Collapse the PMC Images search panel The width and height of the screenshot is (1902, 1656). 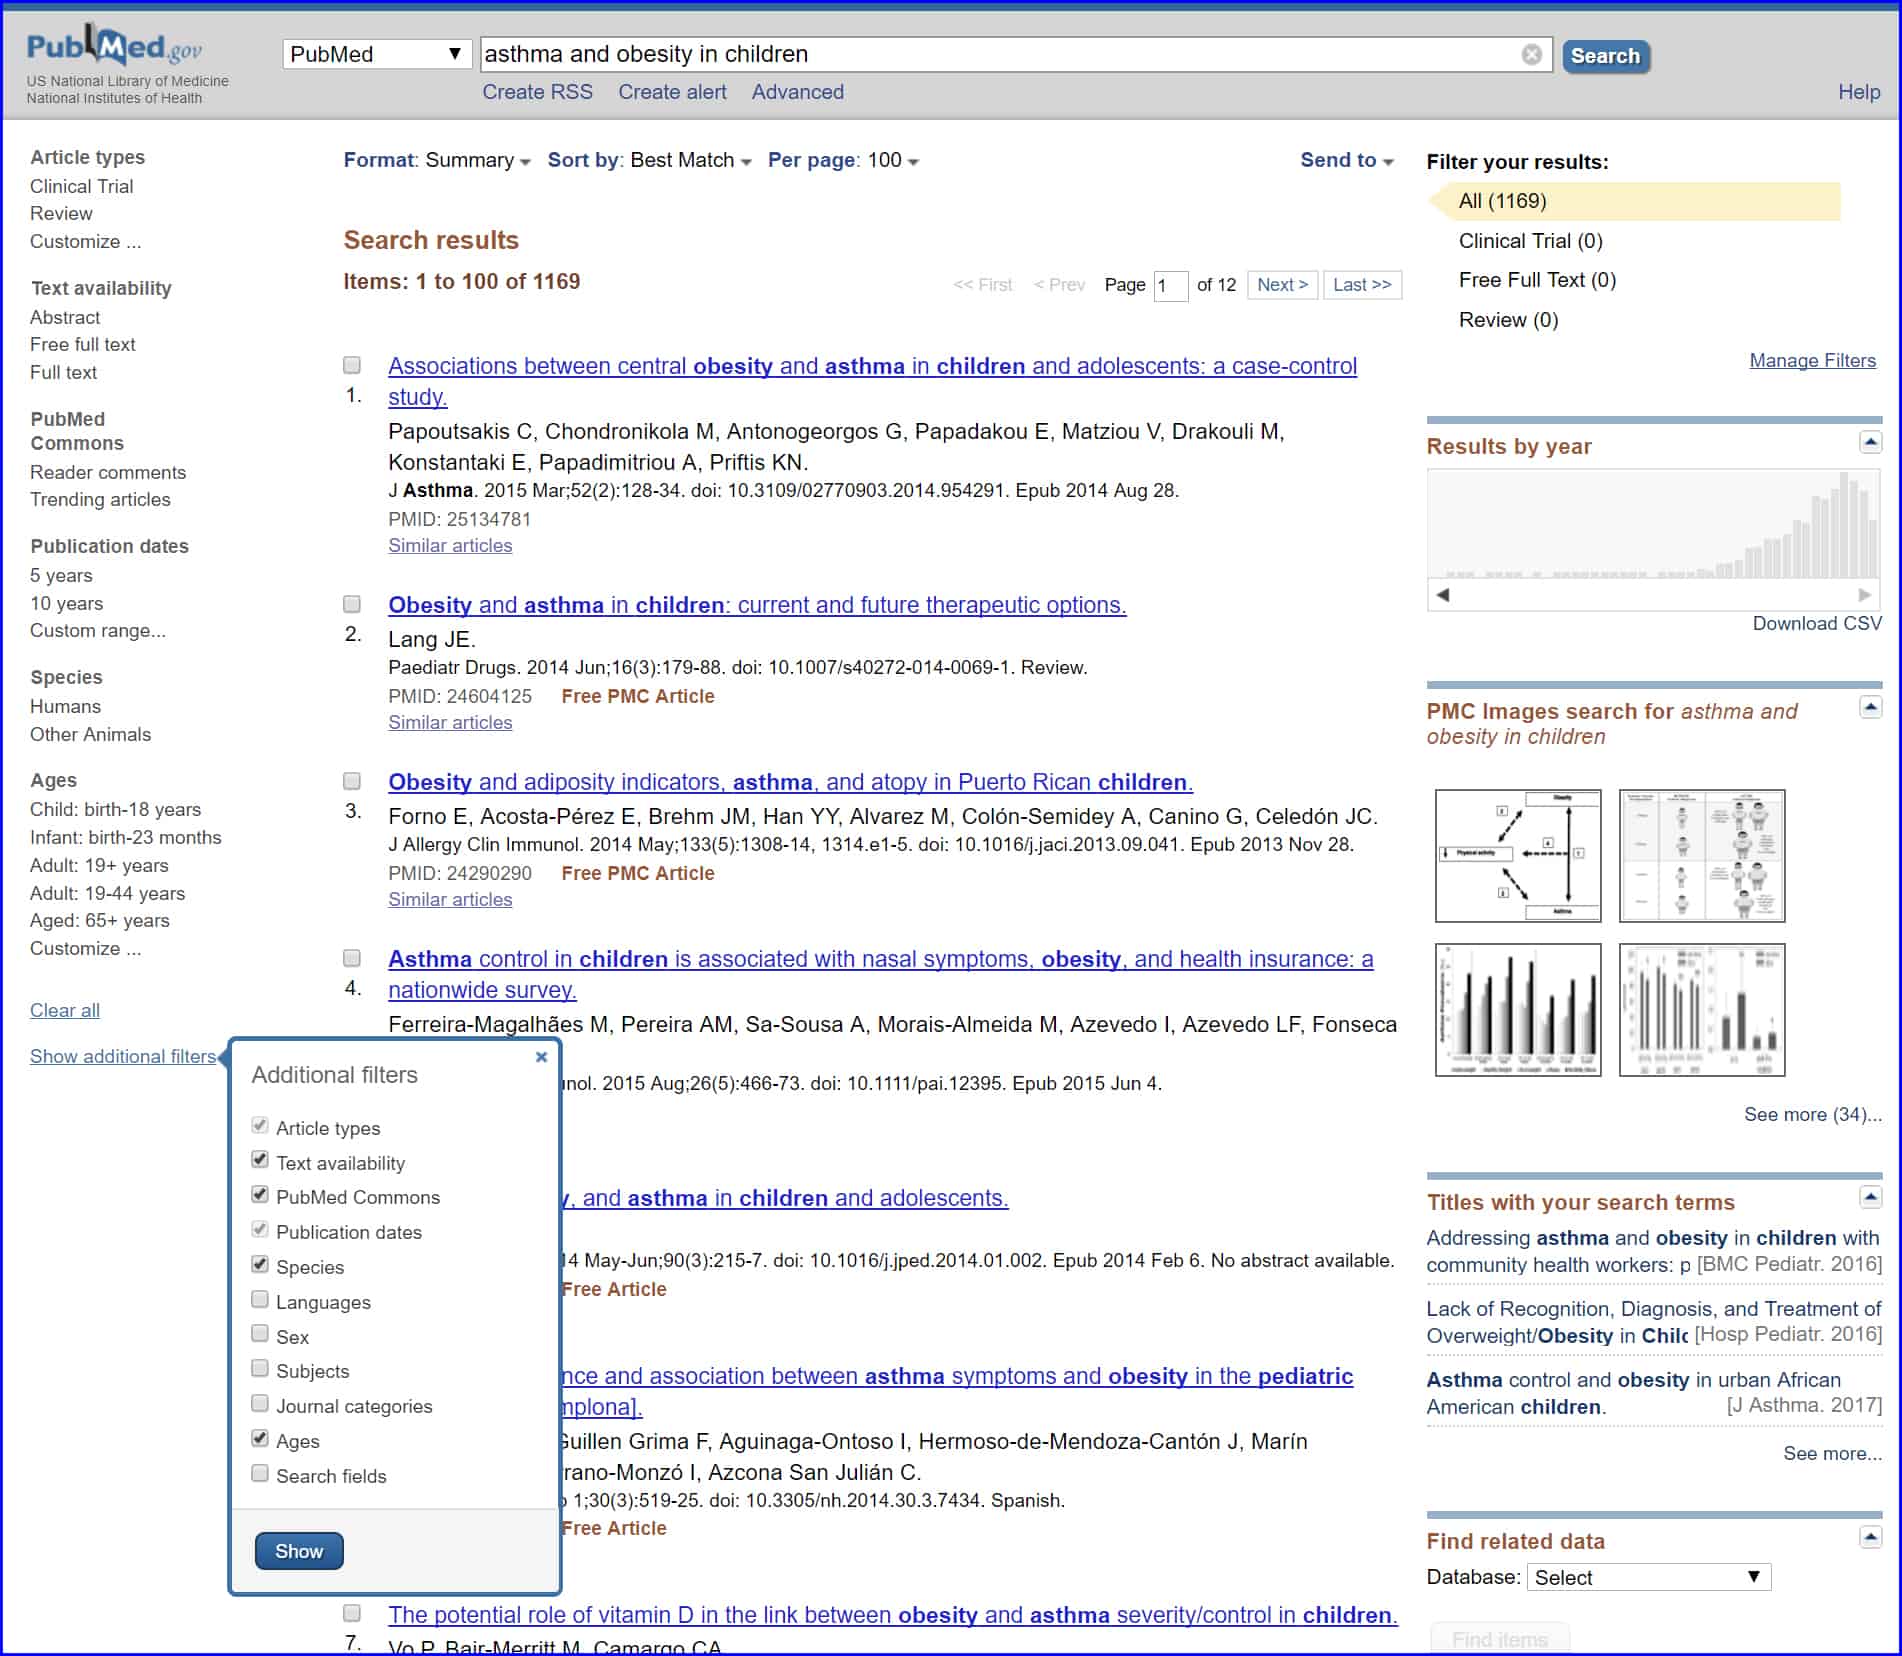click(x=1870, y=708)
